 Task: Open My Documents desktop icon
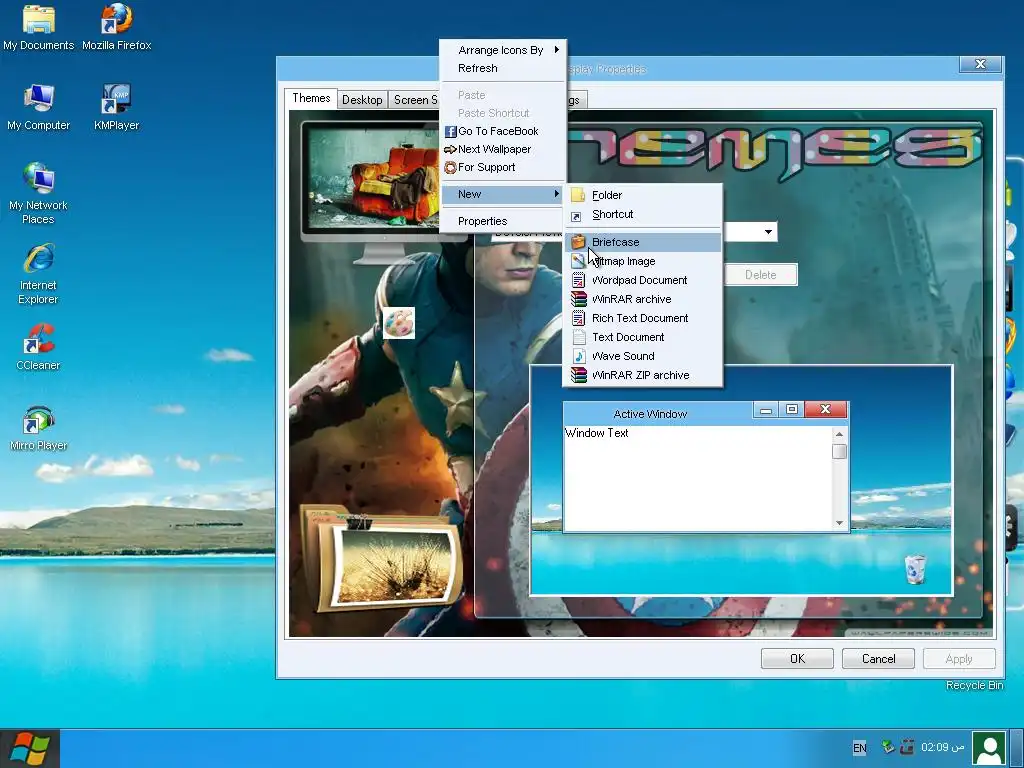(x=39, y=27)
